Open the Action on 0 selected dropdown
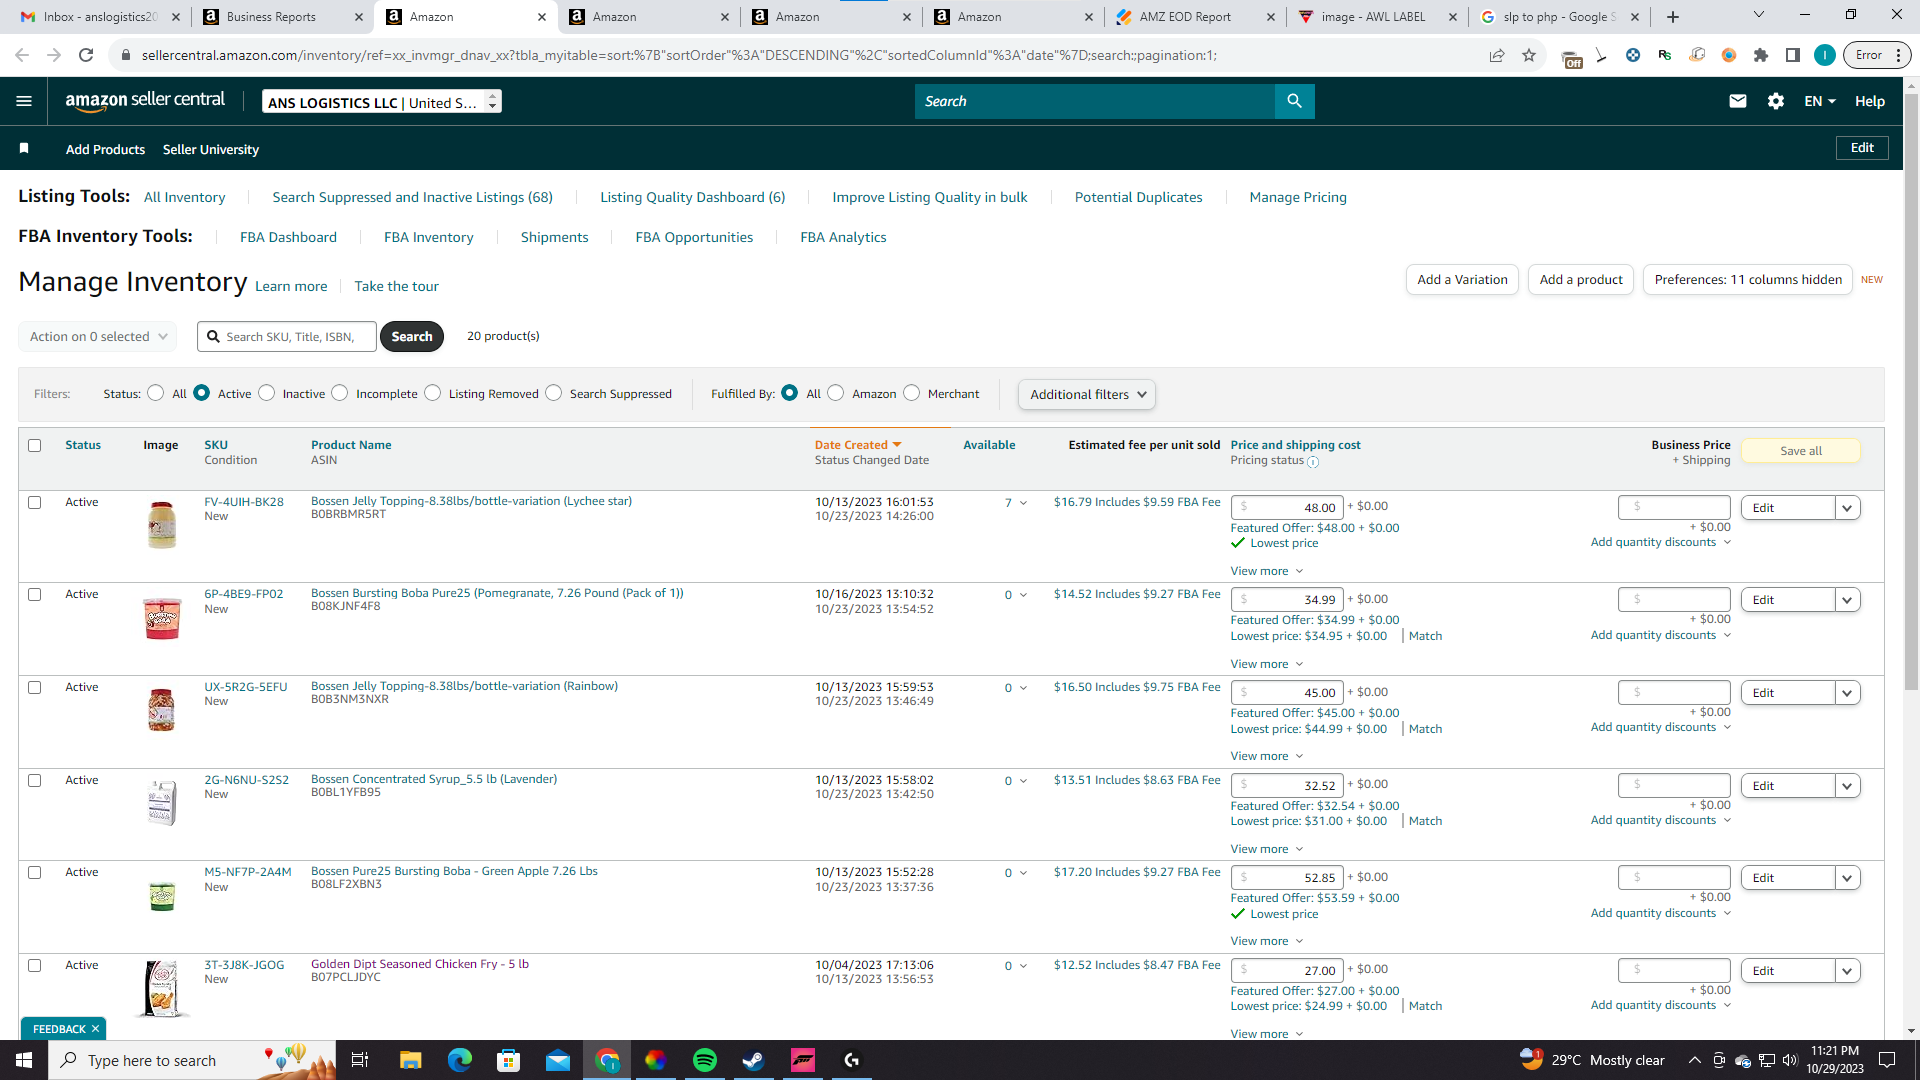1920x1080 pixels. click(x=98, y=336)
